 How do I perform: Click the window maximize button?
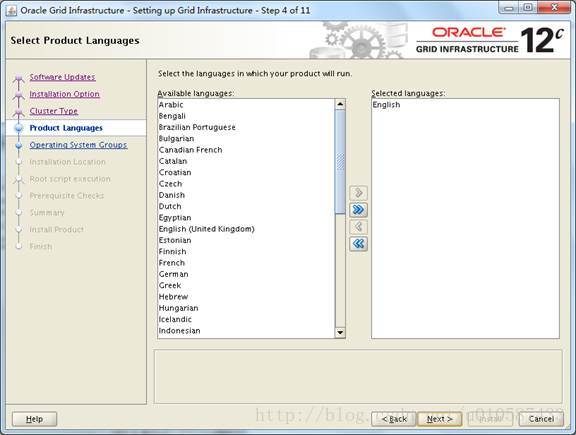(x=528, y=7)
